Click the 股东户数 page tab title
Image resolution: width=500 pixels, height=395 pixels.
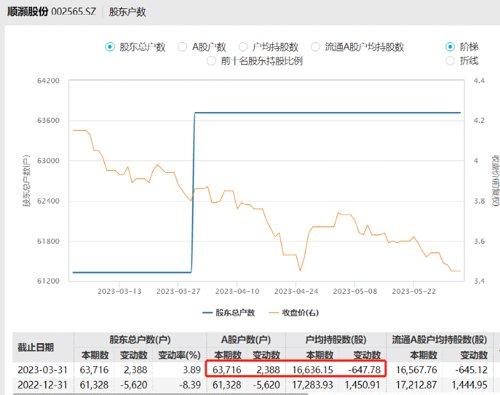(127, 12)
